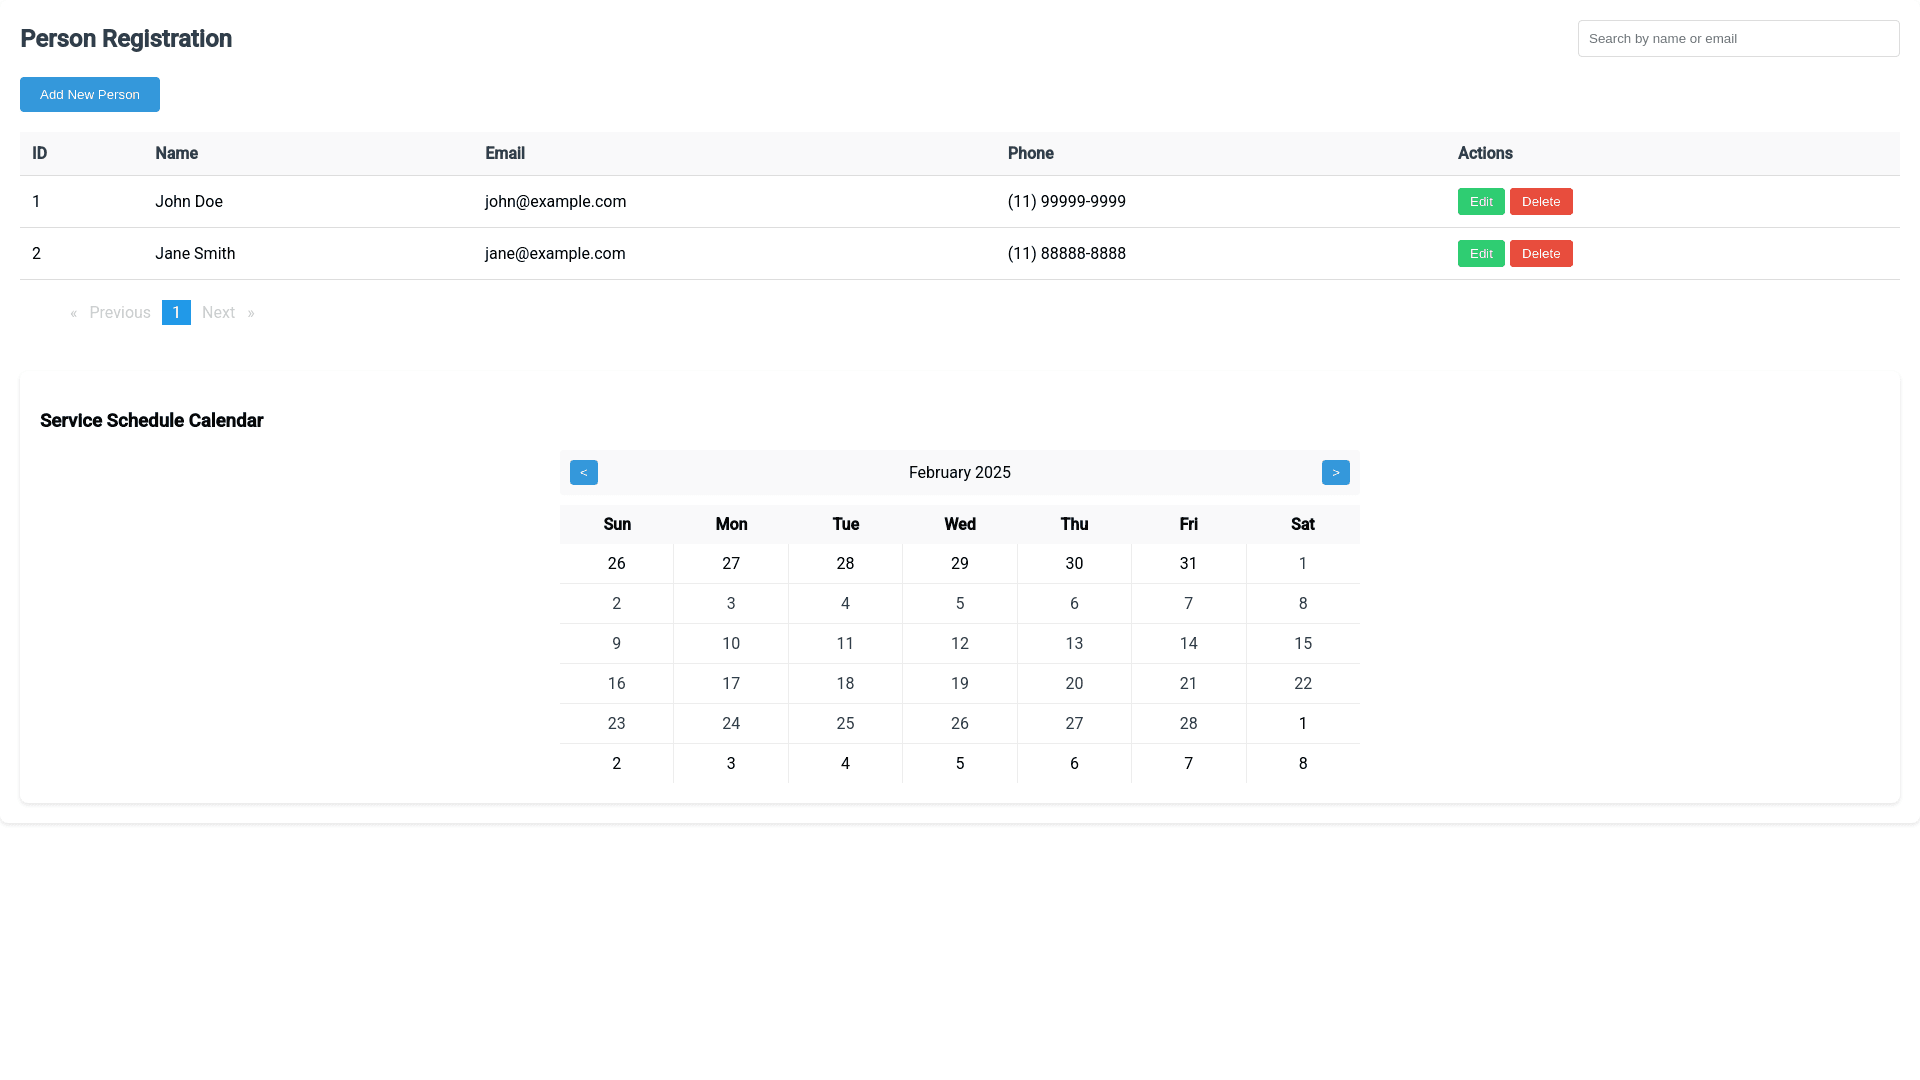Edit Jane Smith's record
This screenshot has width=1920, height=1080.
tap(1480, 254)
